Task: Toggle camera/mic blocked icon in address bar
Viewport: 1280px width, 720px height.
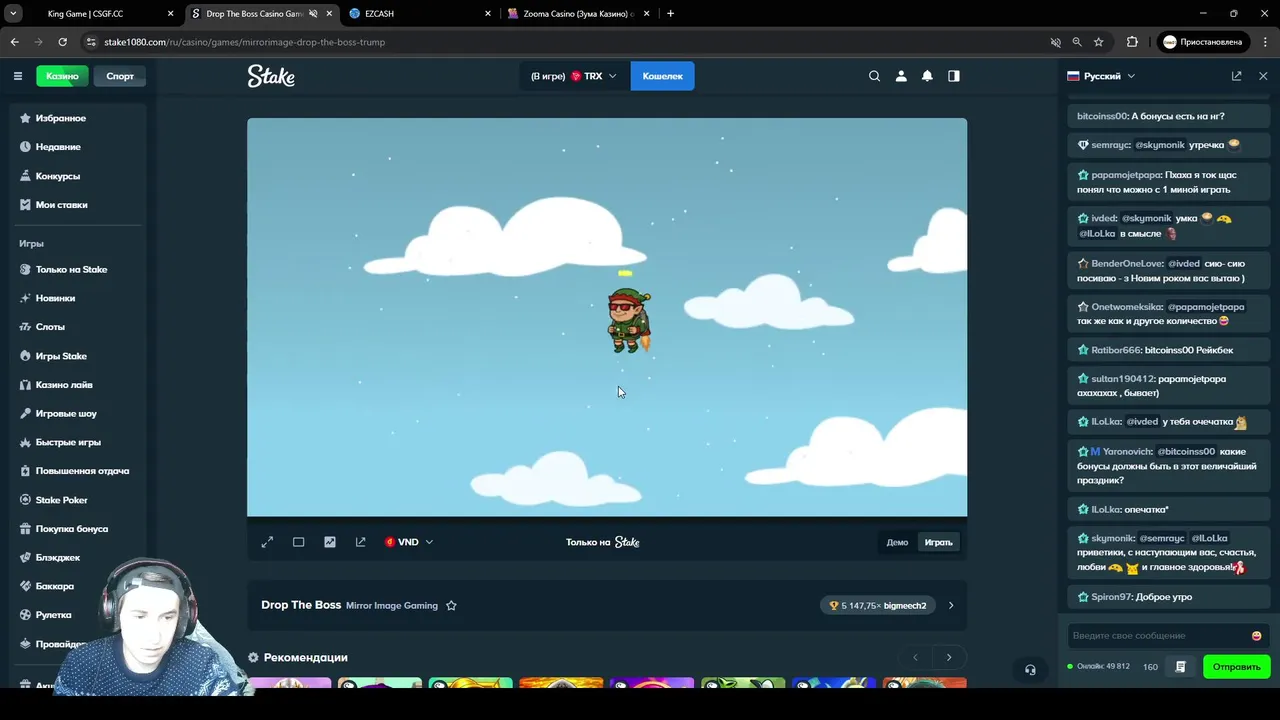Action: tap(1055, 42)
